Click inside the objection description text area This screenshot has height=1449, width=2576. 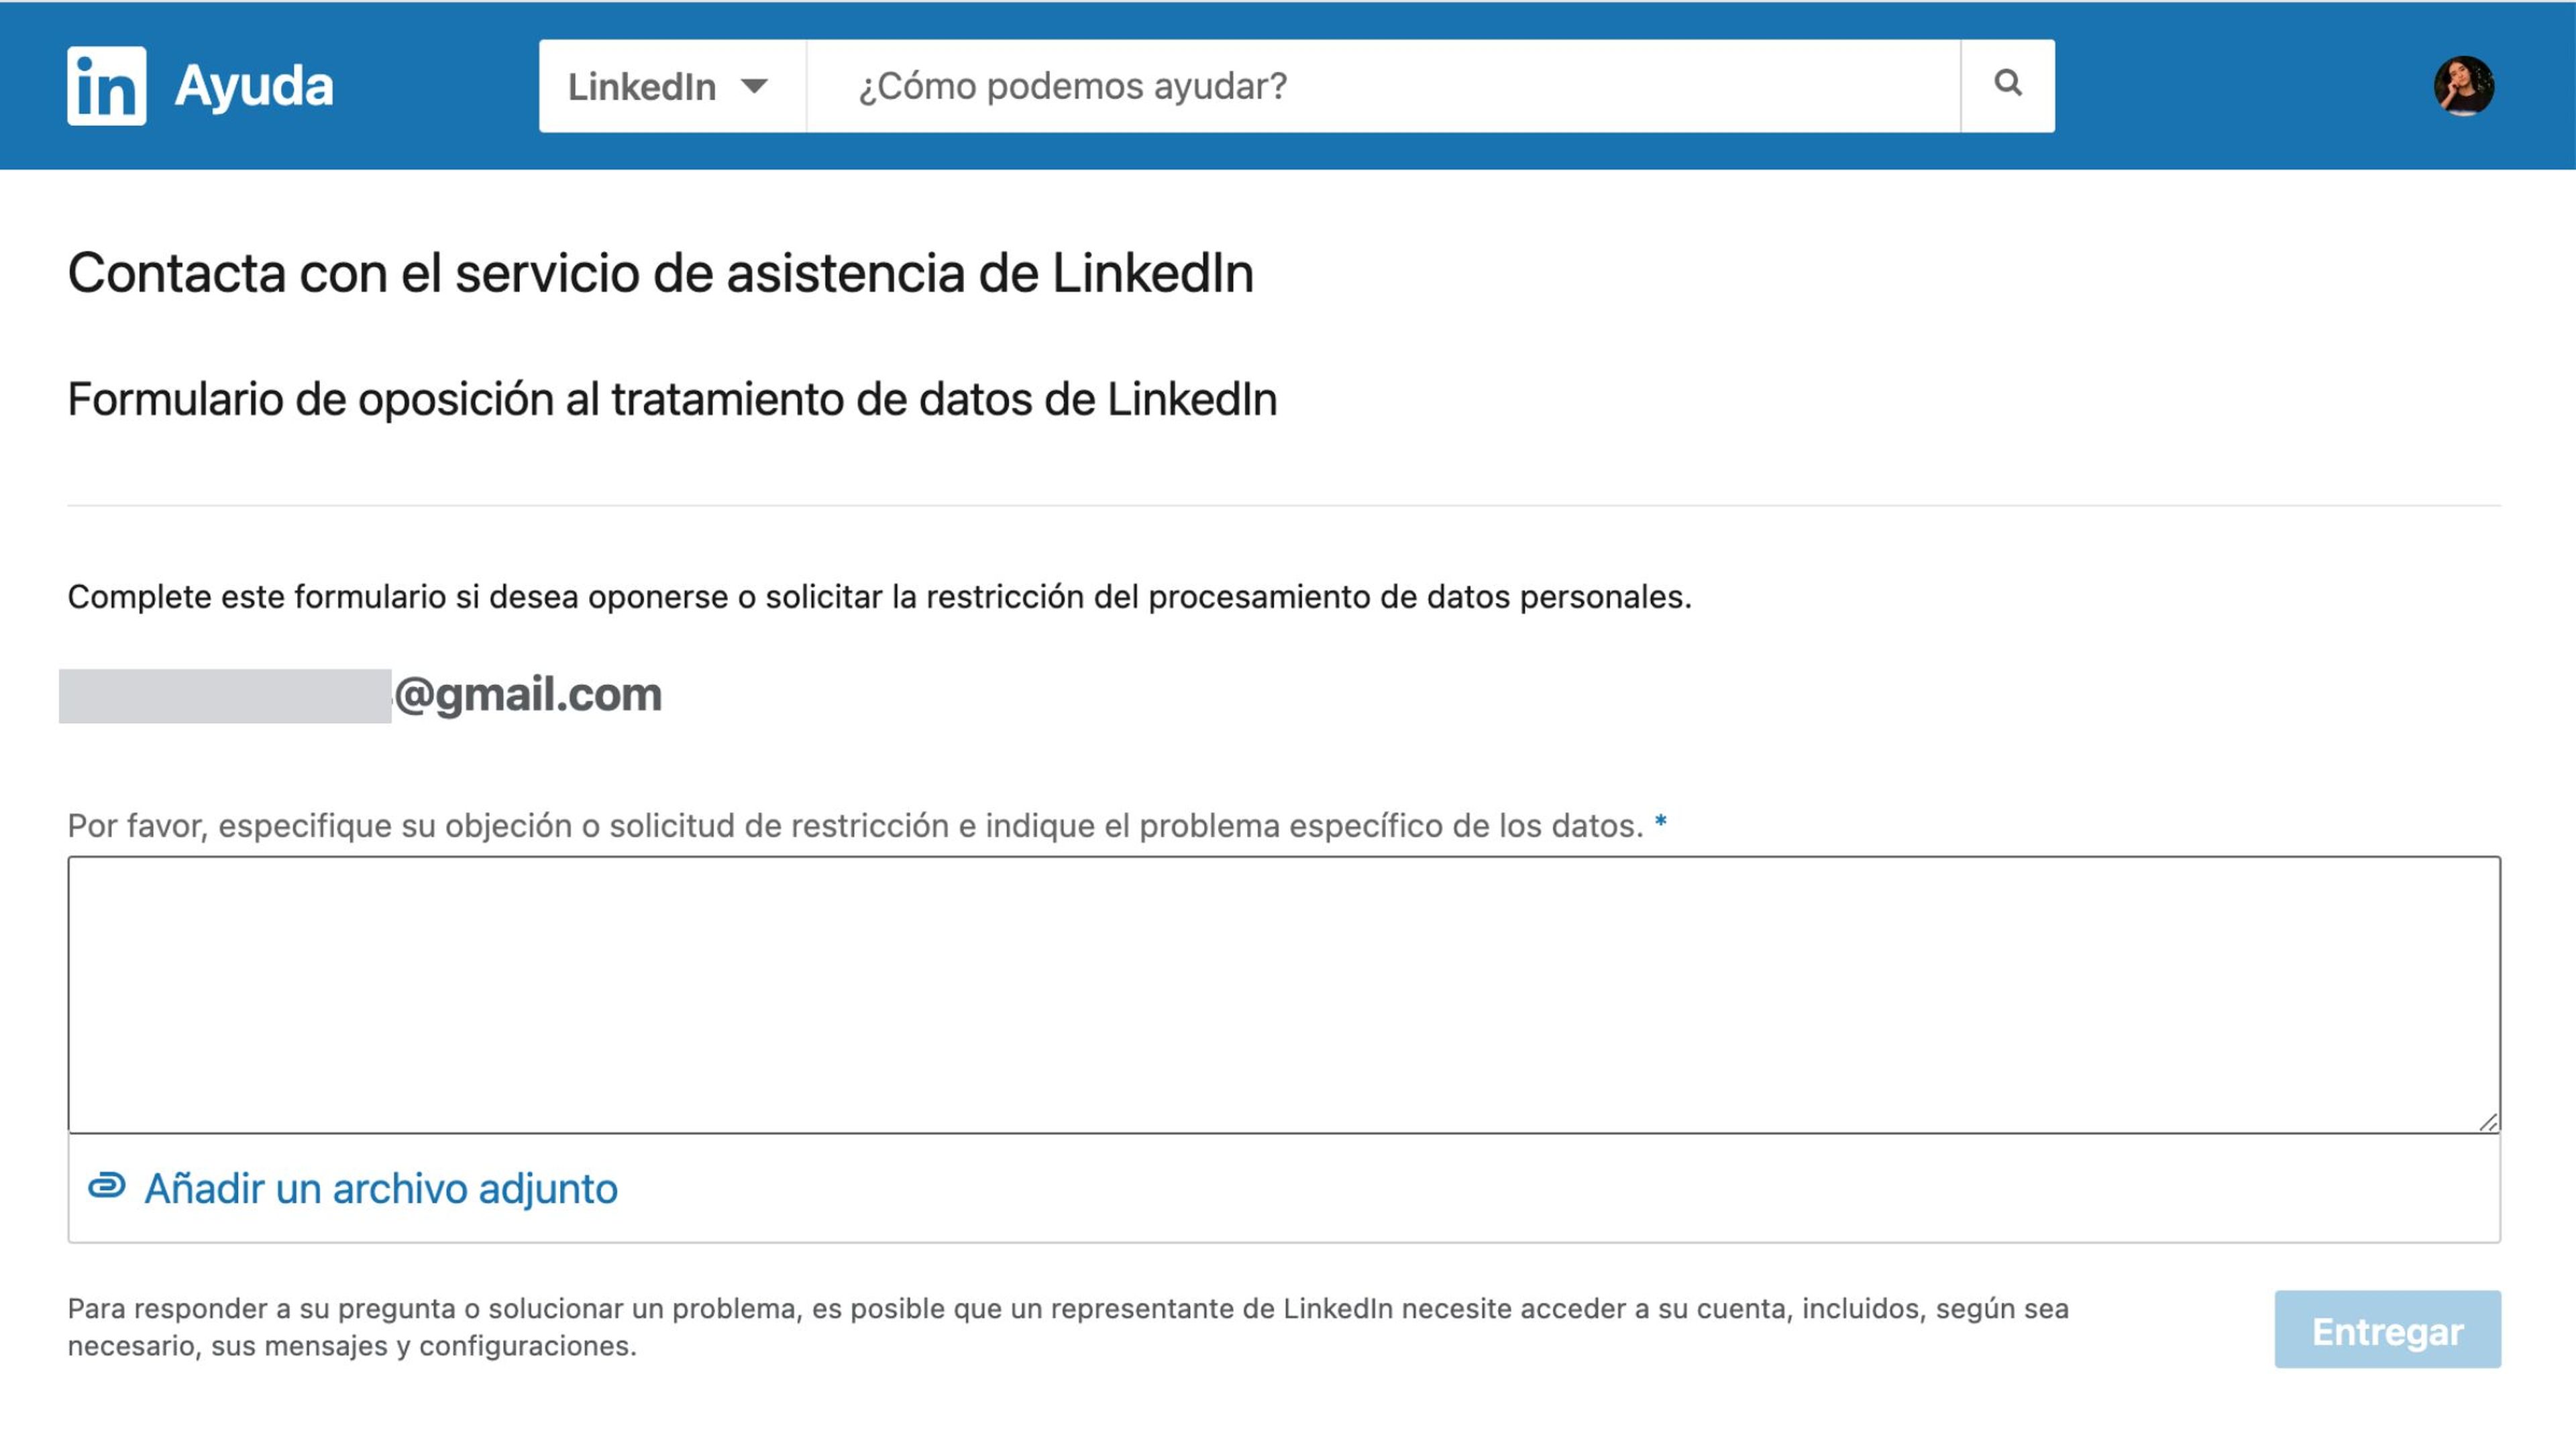1284,994
